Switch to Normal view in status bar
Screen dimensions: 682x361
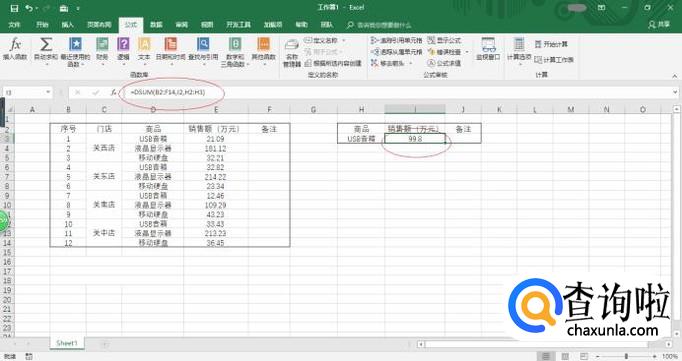546,356
